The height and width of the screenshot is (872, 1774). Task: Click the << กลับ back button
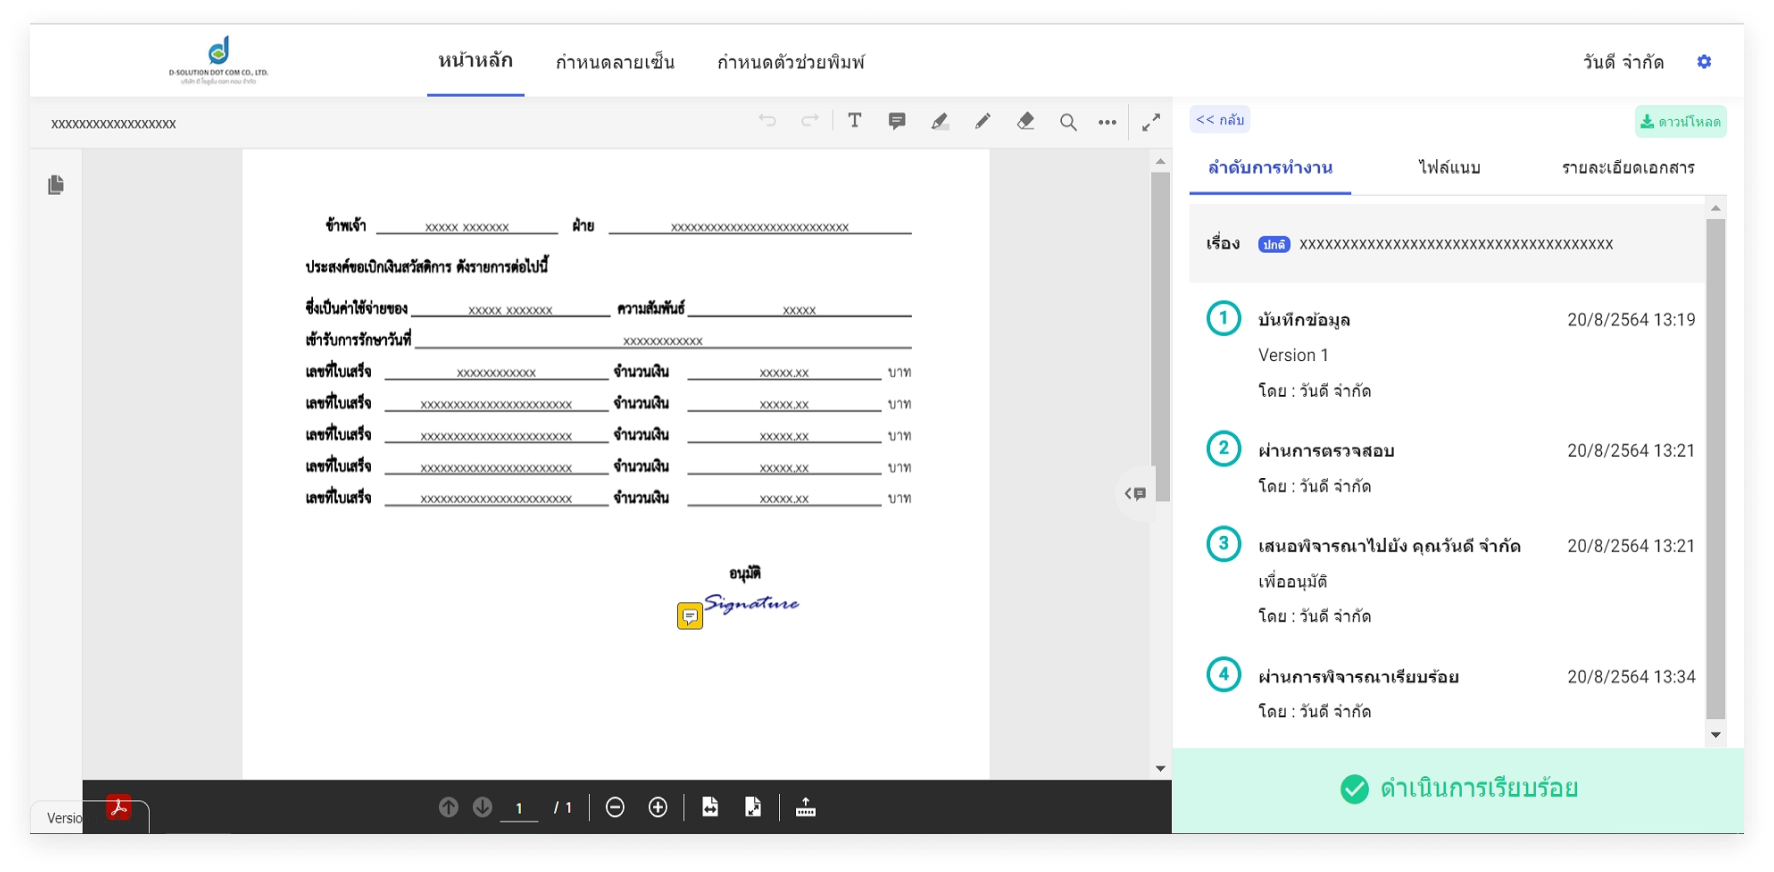click(x=1220, y=120)
